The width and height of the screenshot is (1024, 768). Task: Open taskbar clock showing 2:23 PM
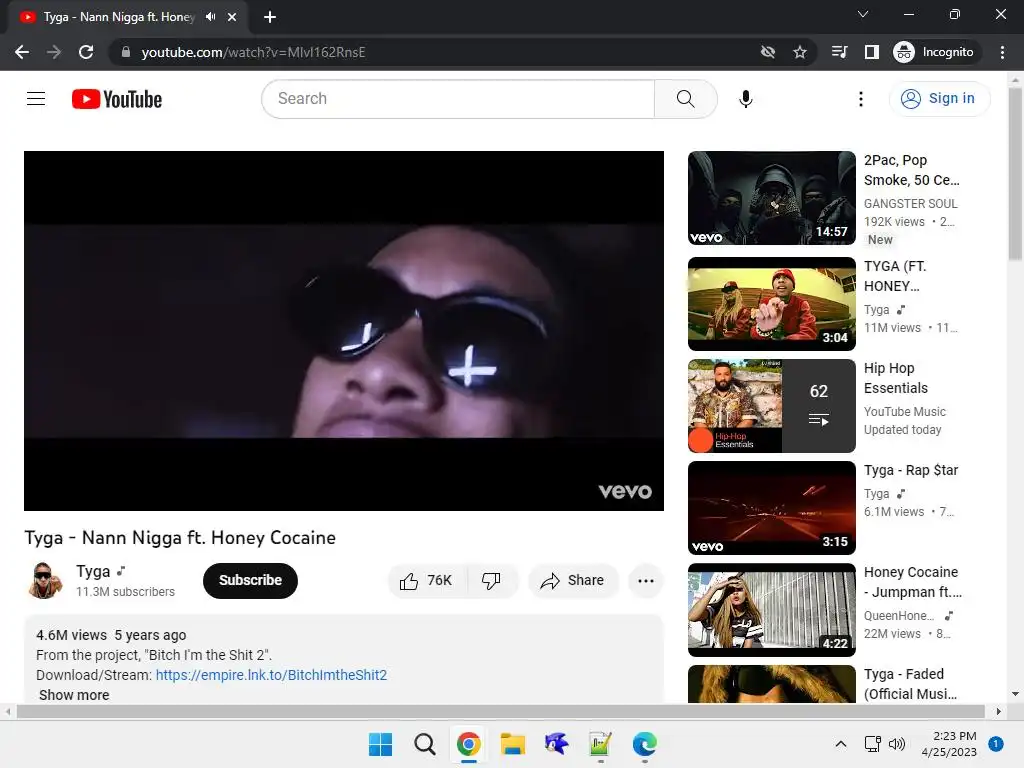coord(949,744)
